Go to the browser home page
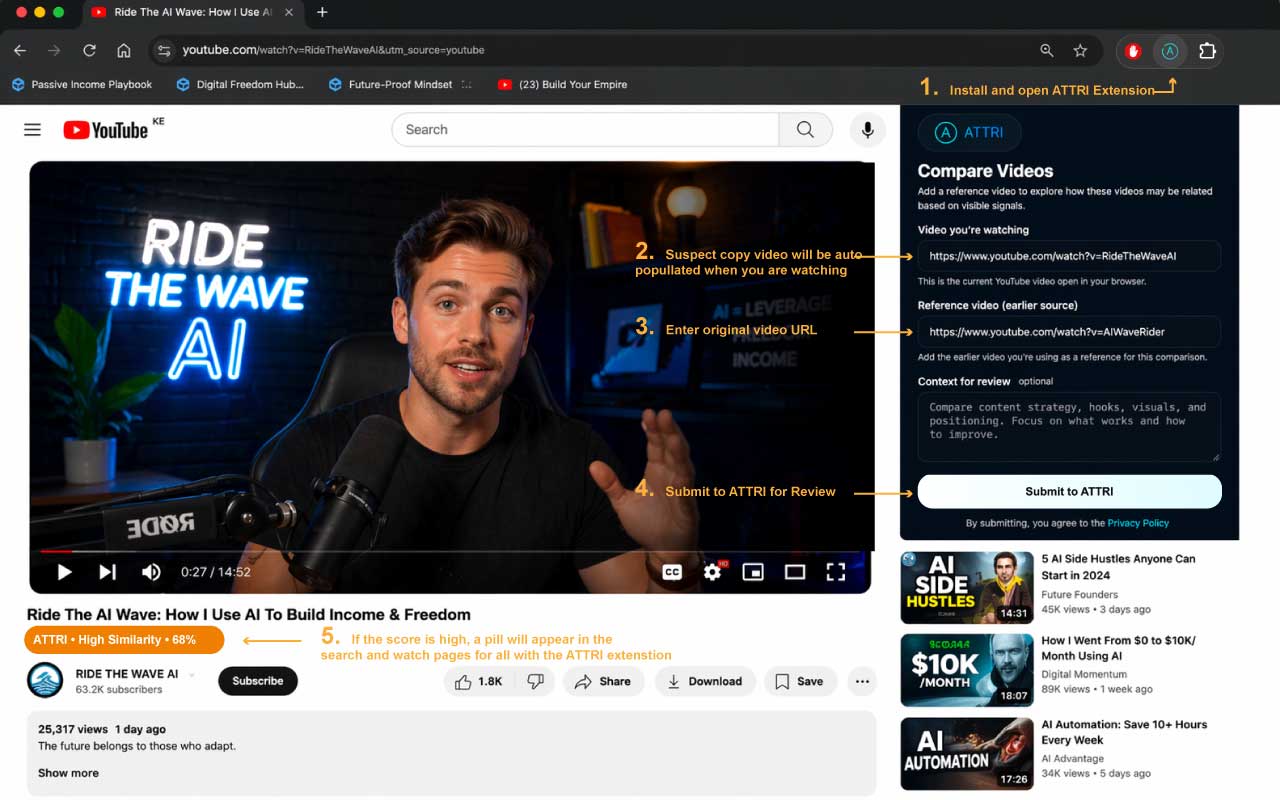This screenshot has width=1280, height=800. (124, 50)
